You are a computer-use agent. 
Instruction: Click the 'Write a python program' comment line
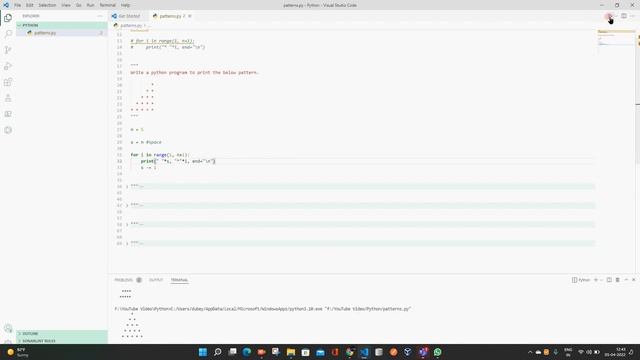[x=194, y=72]
